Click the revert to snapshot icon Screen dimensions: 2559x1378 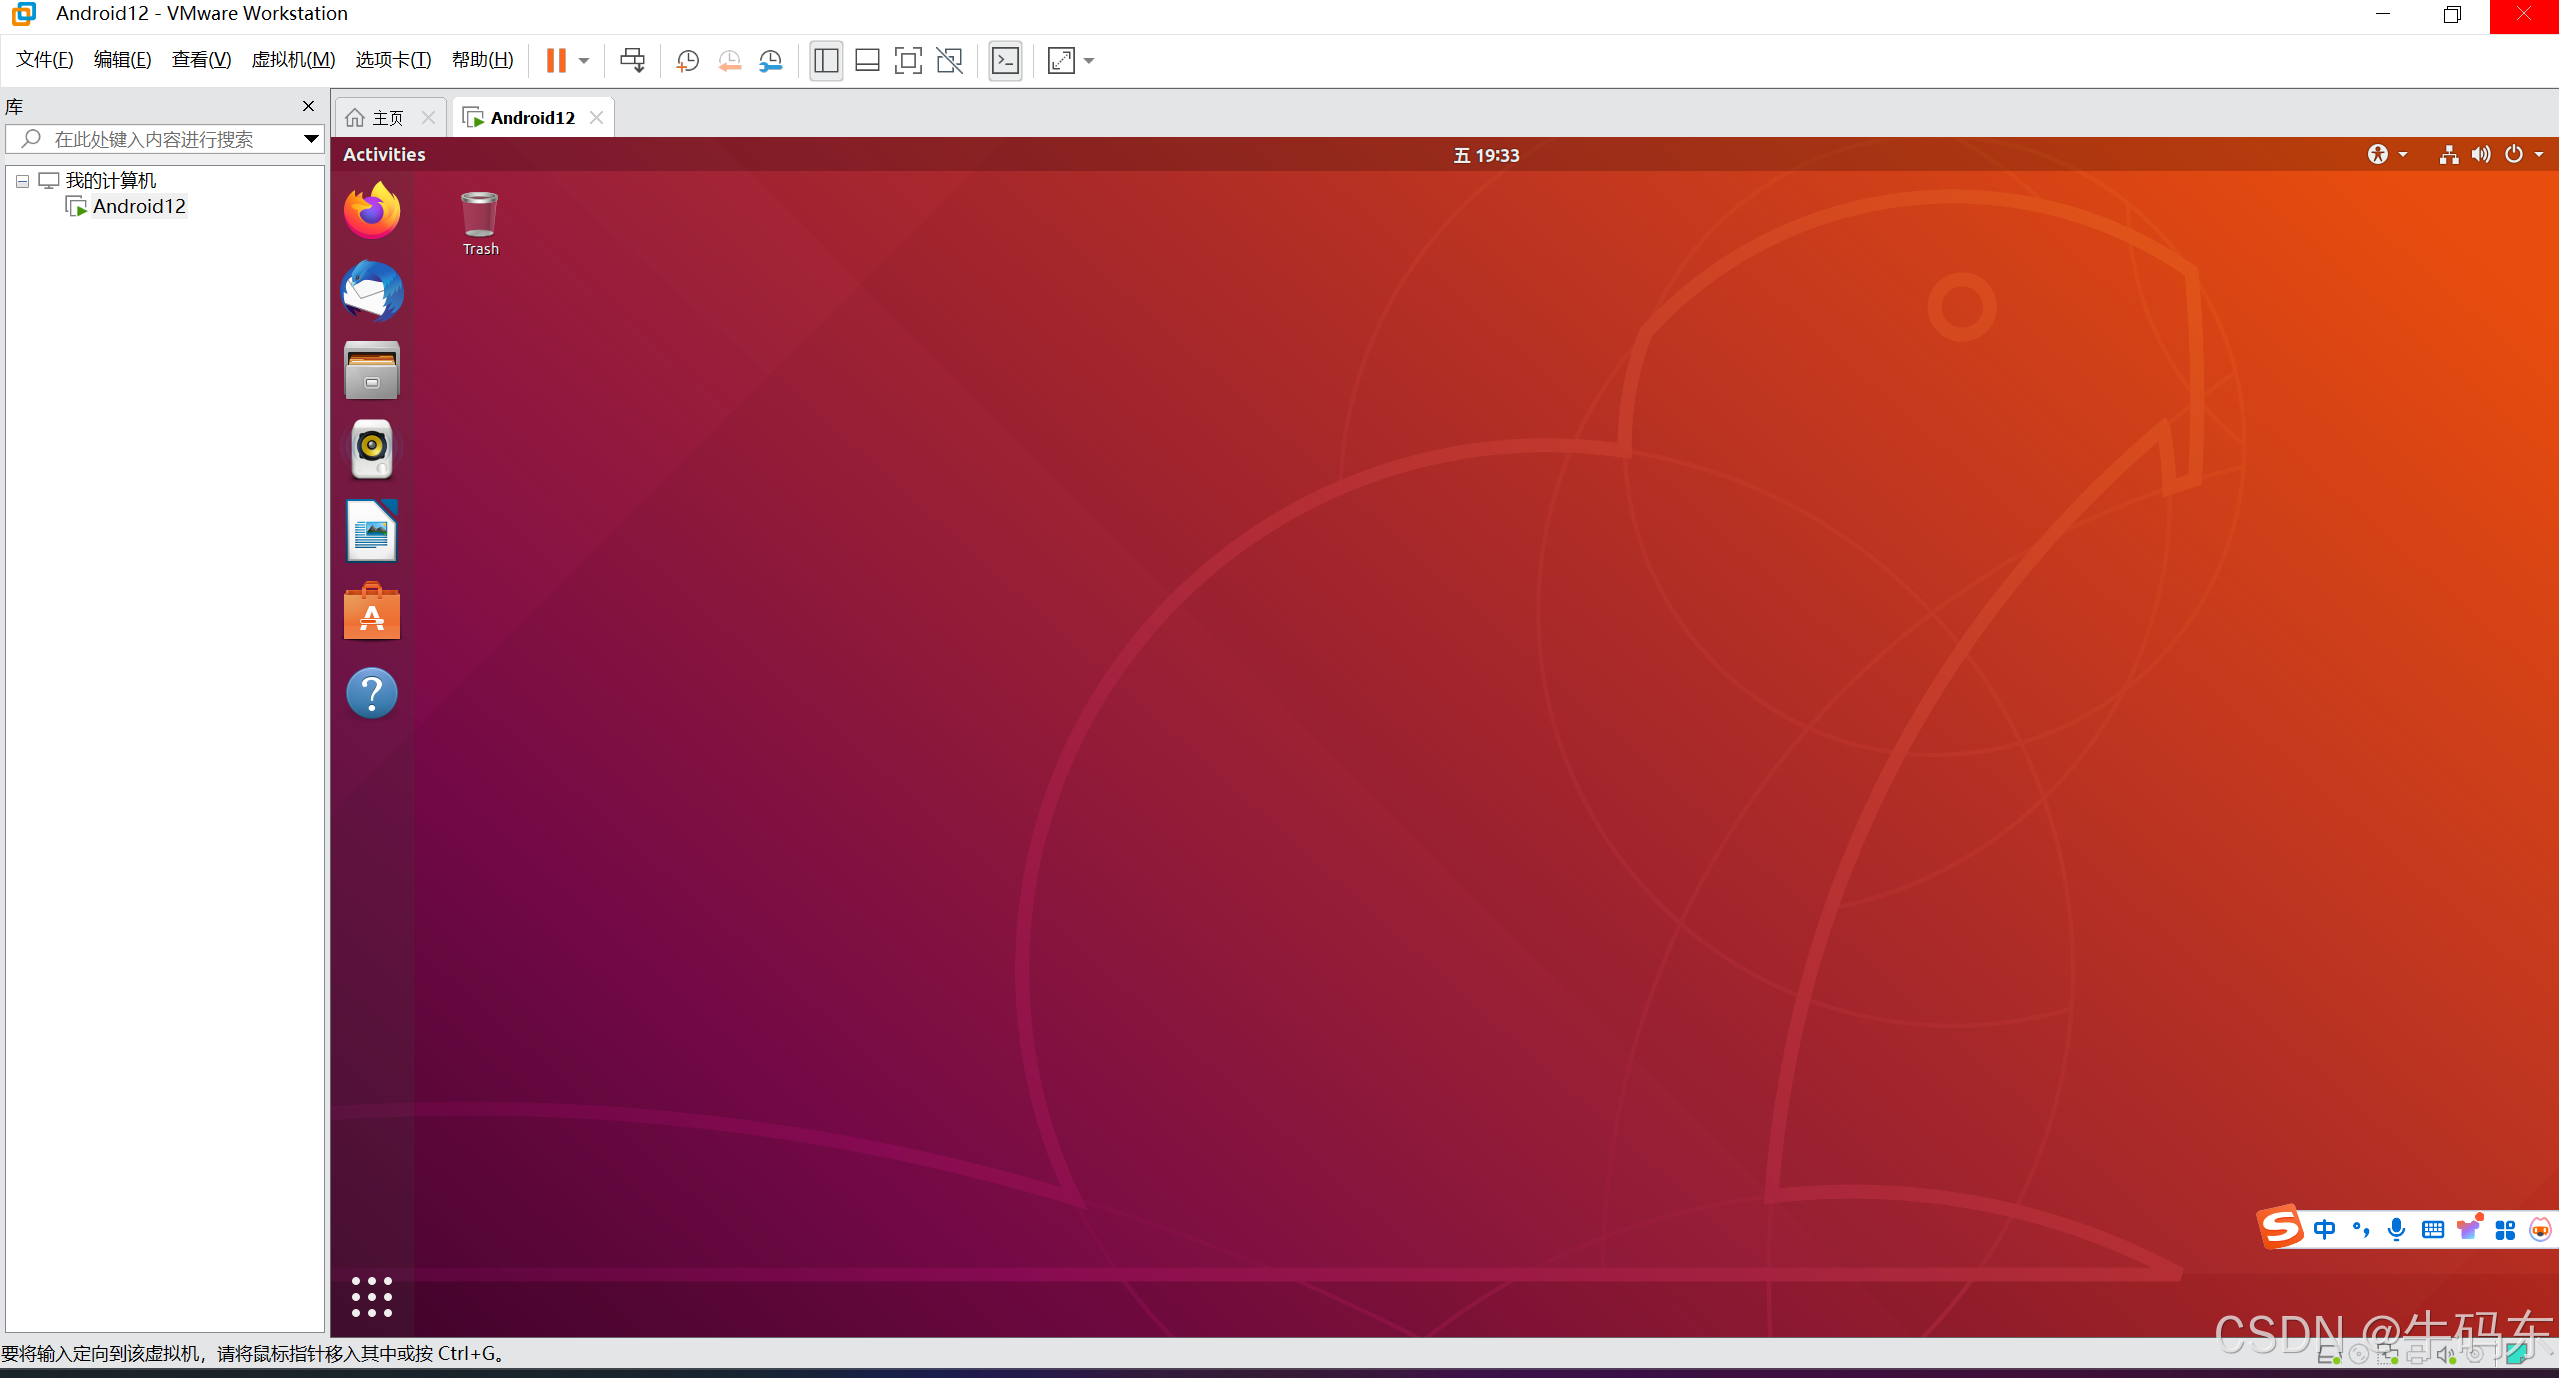coord(729,61)
